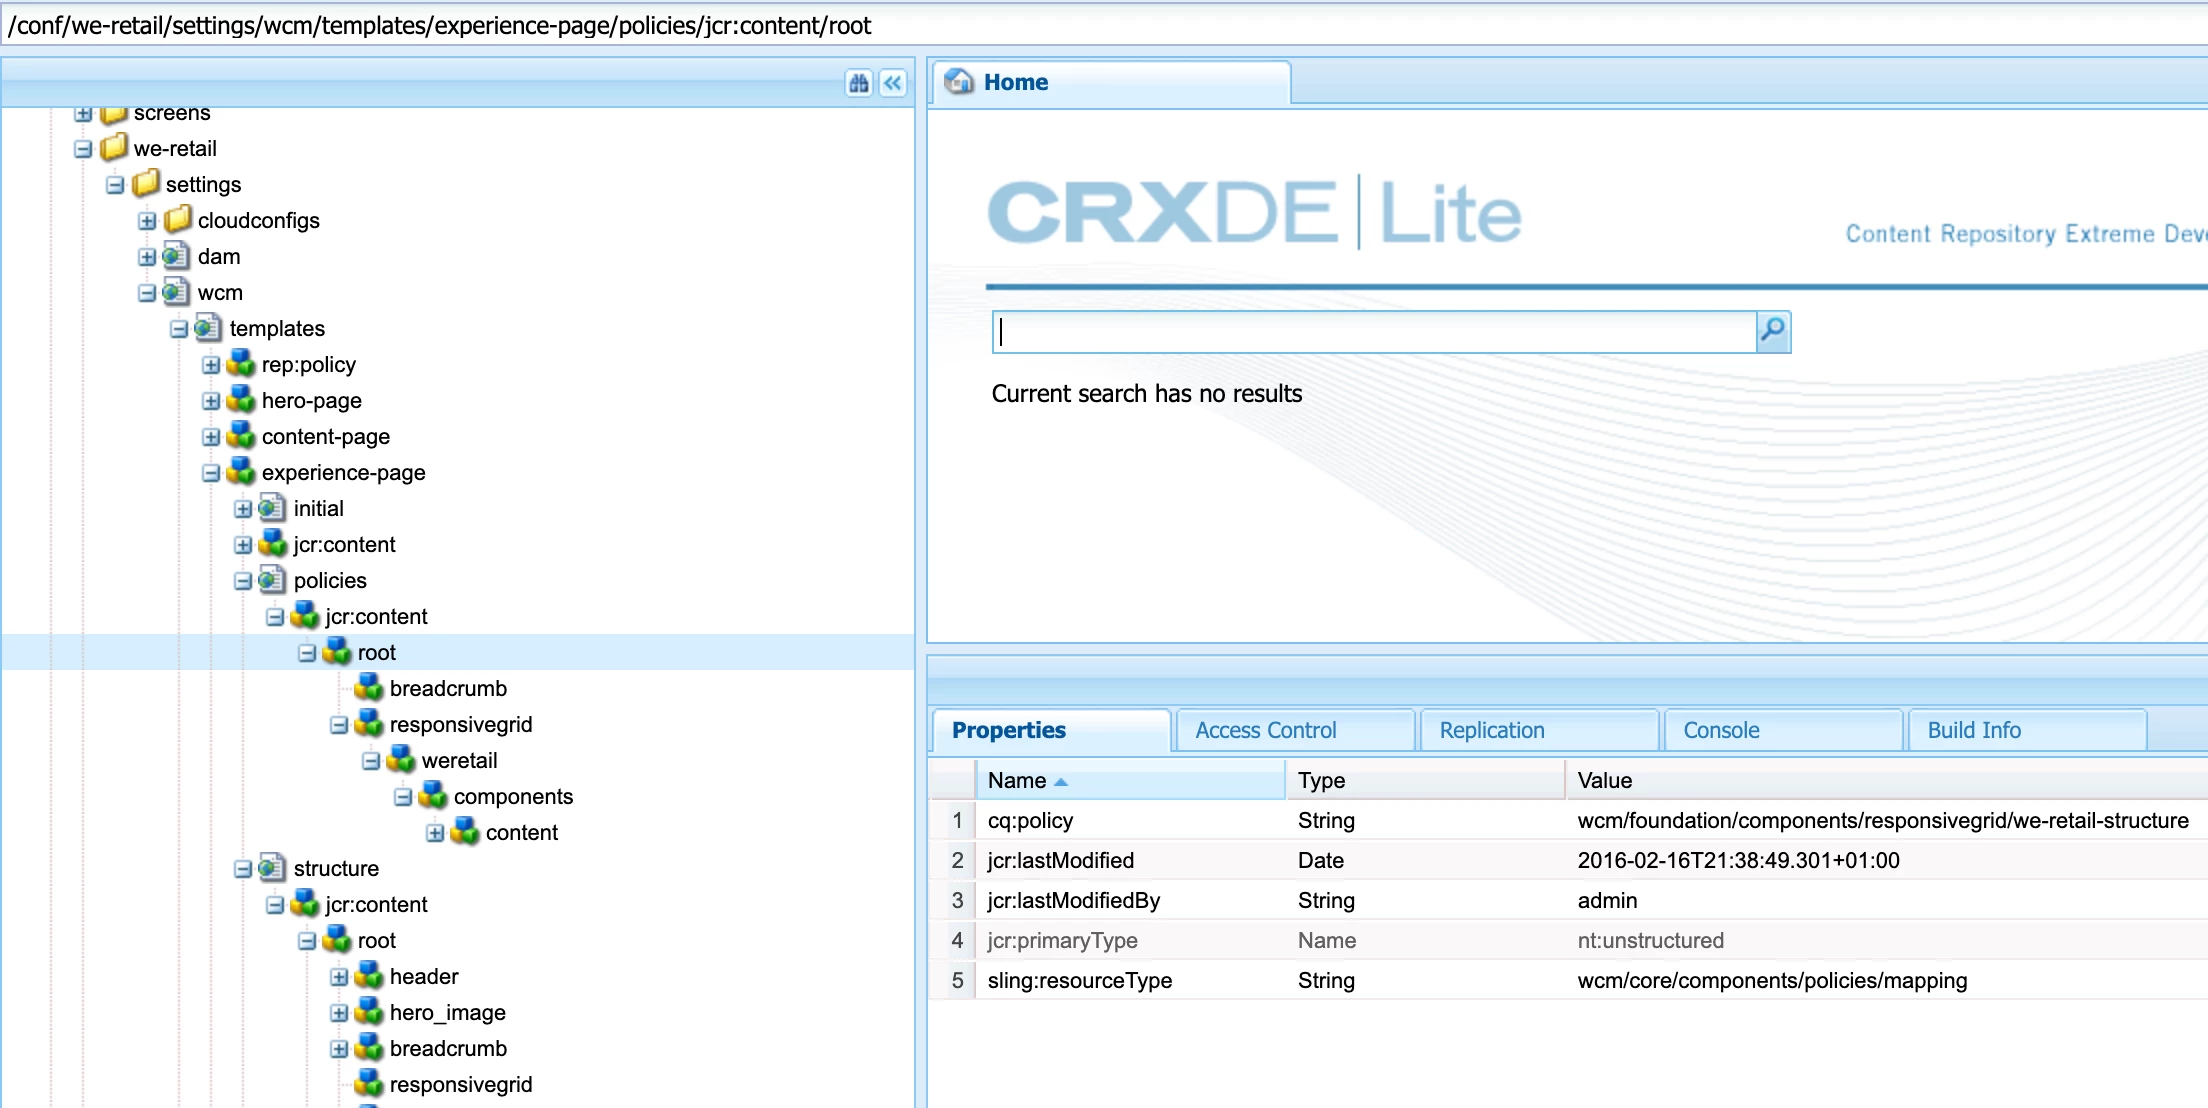Click the breadcrumb node icon under policies root
This screenshot has width=2208, height=1108.
(369, 688)
